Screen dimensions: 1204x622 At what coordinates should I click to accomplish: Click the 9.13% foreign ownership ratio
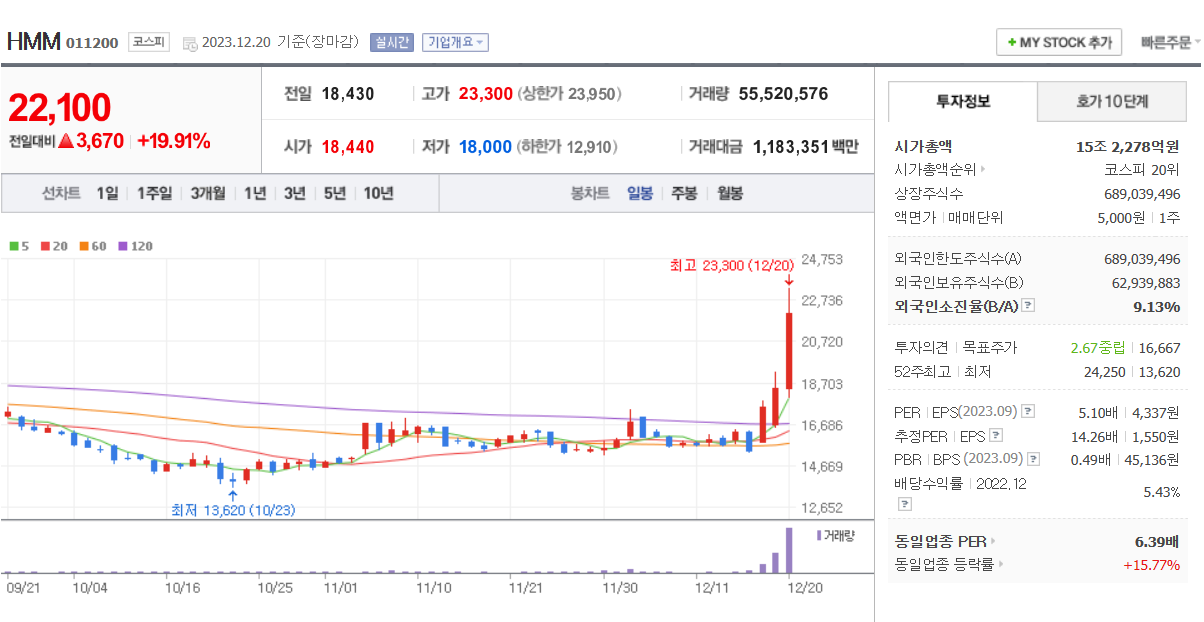tap(1157, 306)
